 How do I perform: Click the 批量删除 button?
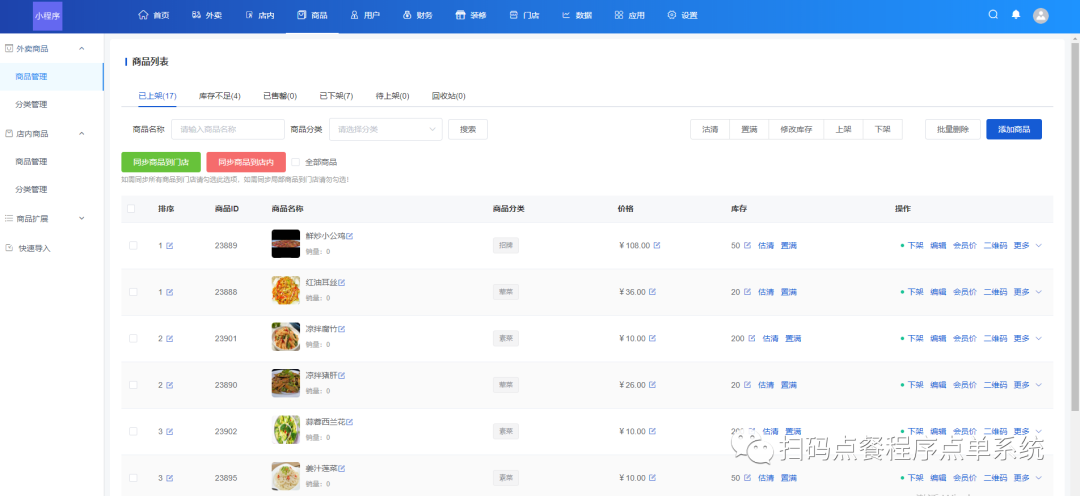click(x=953, y=130)
